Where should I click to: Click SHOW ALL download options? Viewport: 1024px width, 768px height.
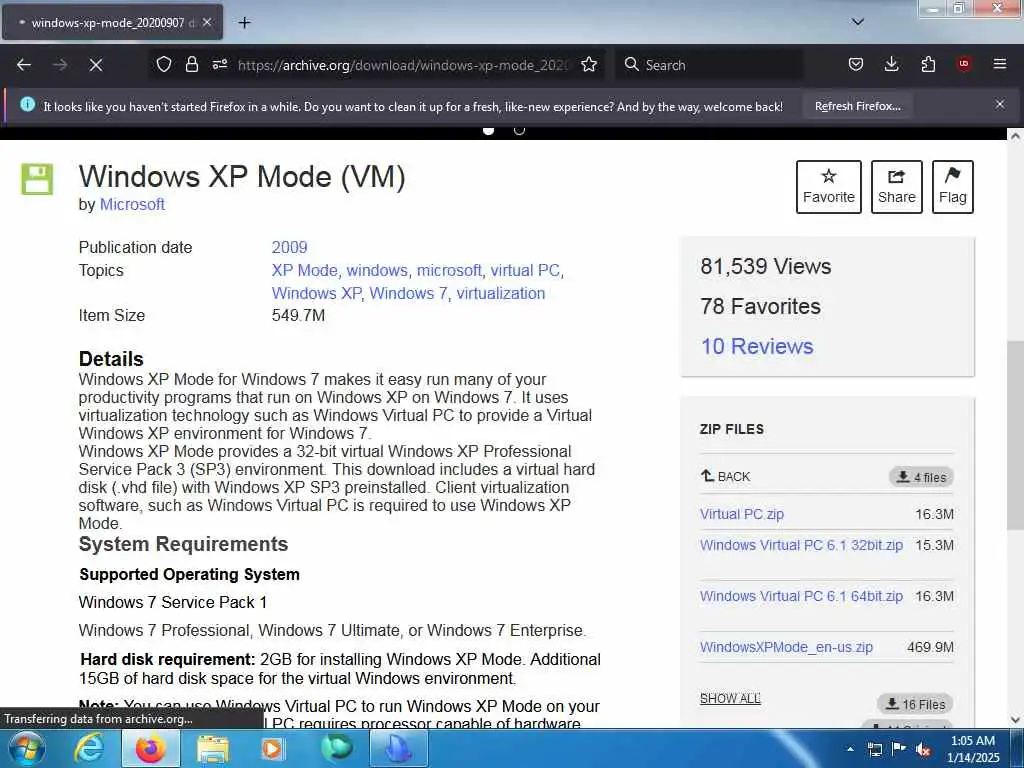(x=730, y=699)
